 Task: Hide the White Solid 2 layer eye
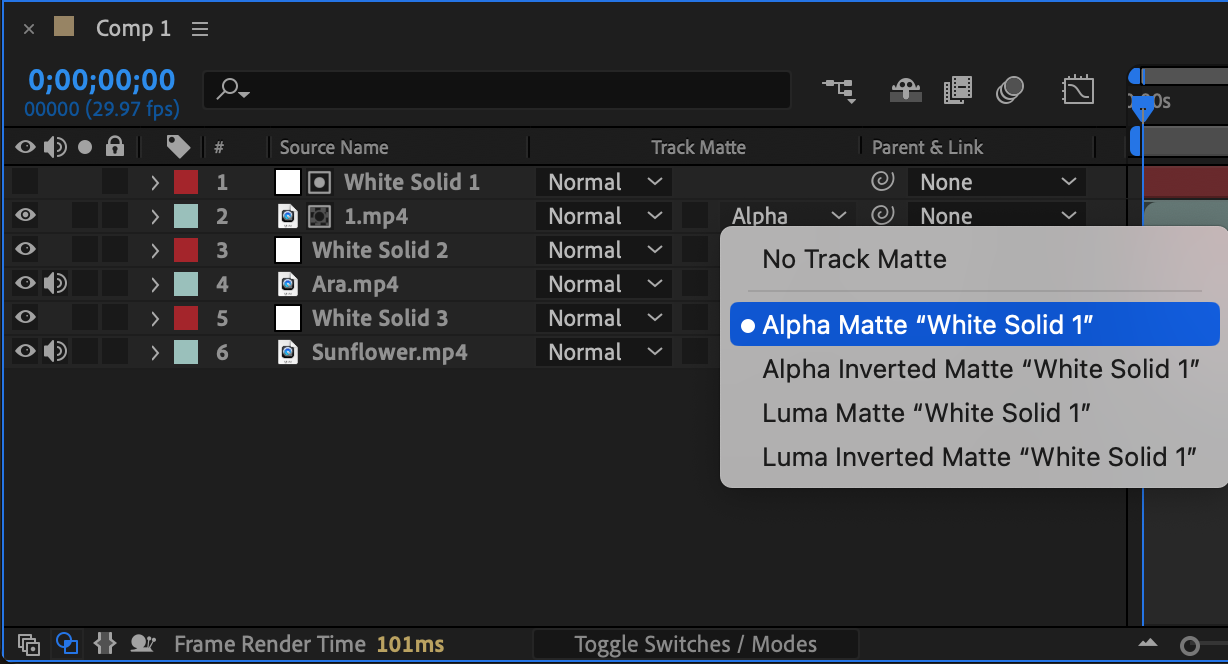click(x=25, y=250)
